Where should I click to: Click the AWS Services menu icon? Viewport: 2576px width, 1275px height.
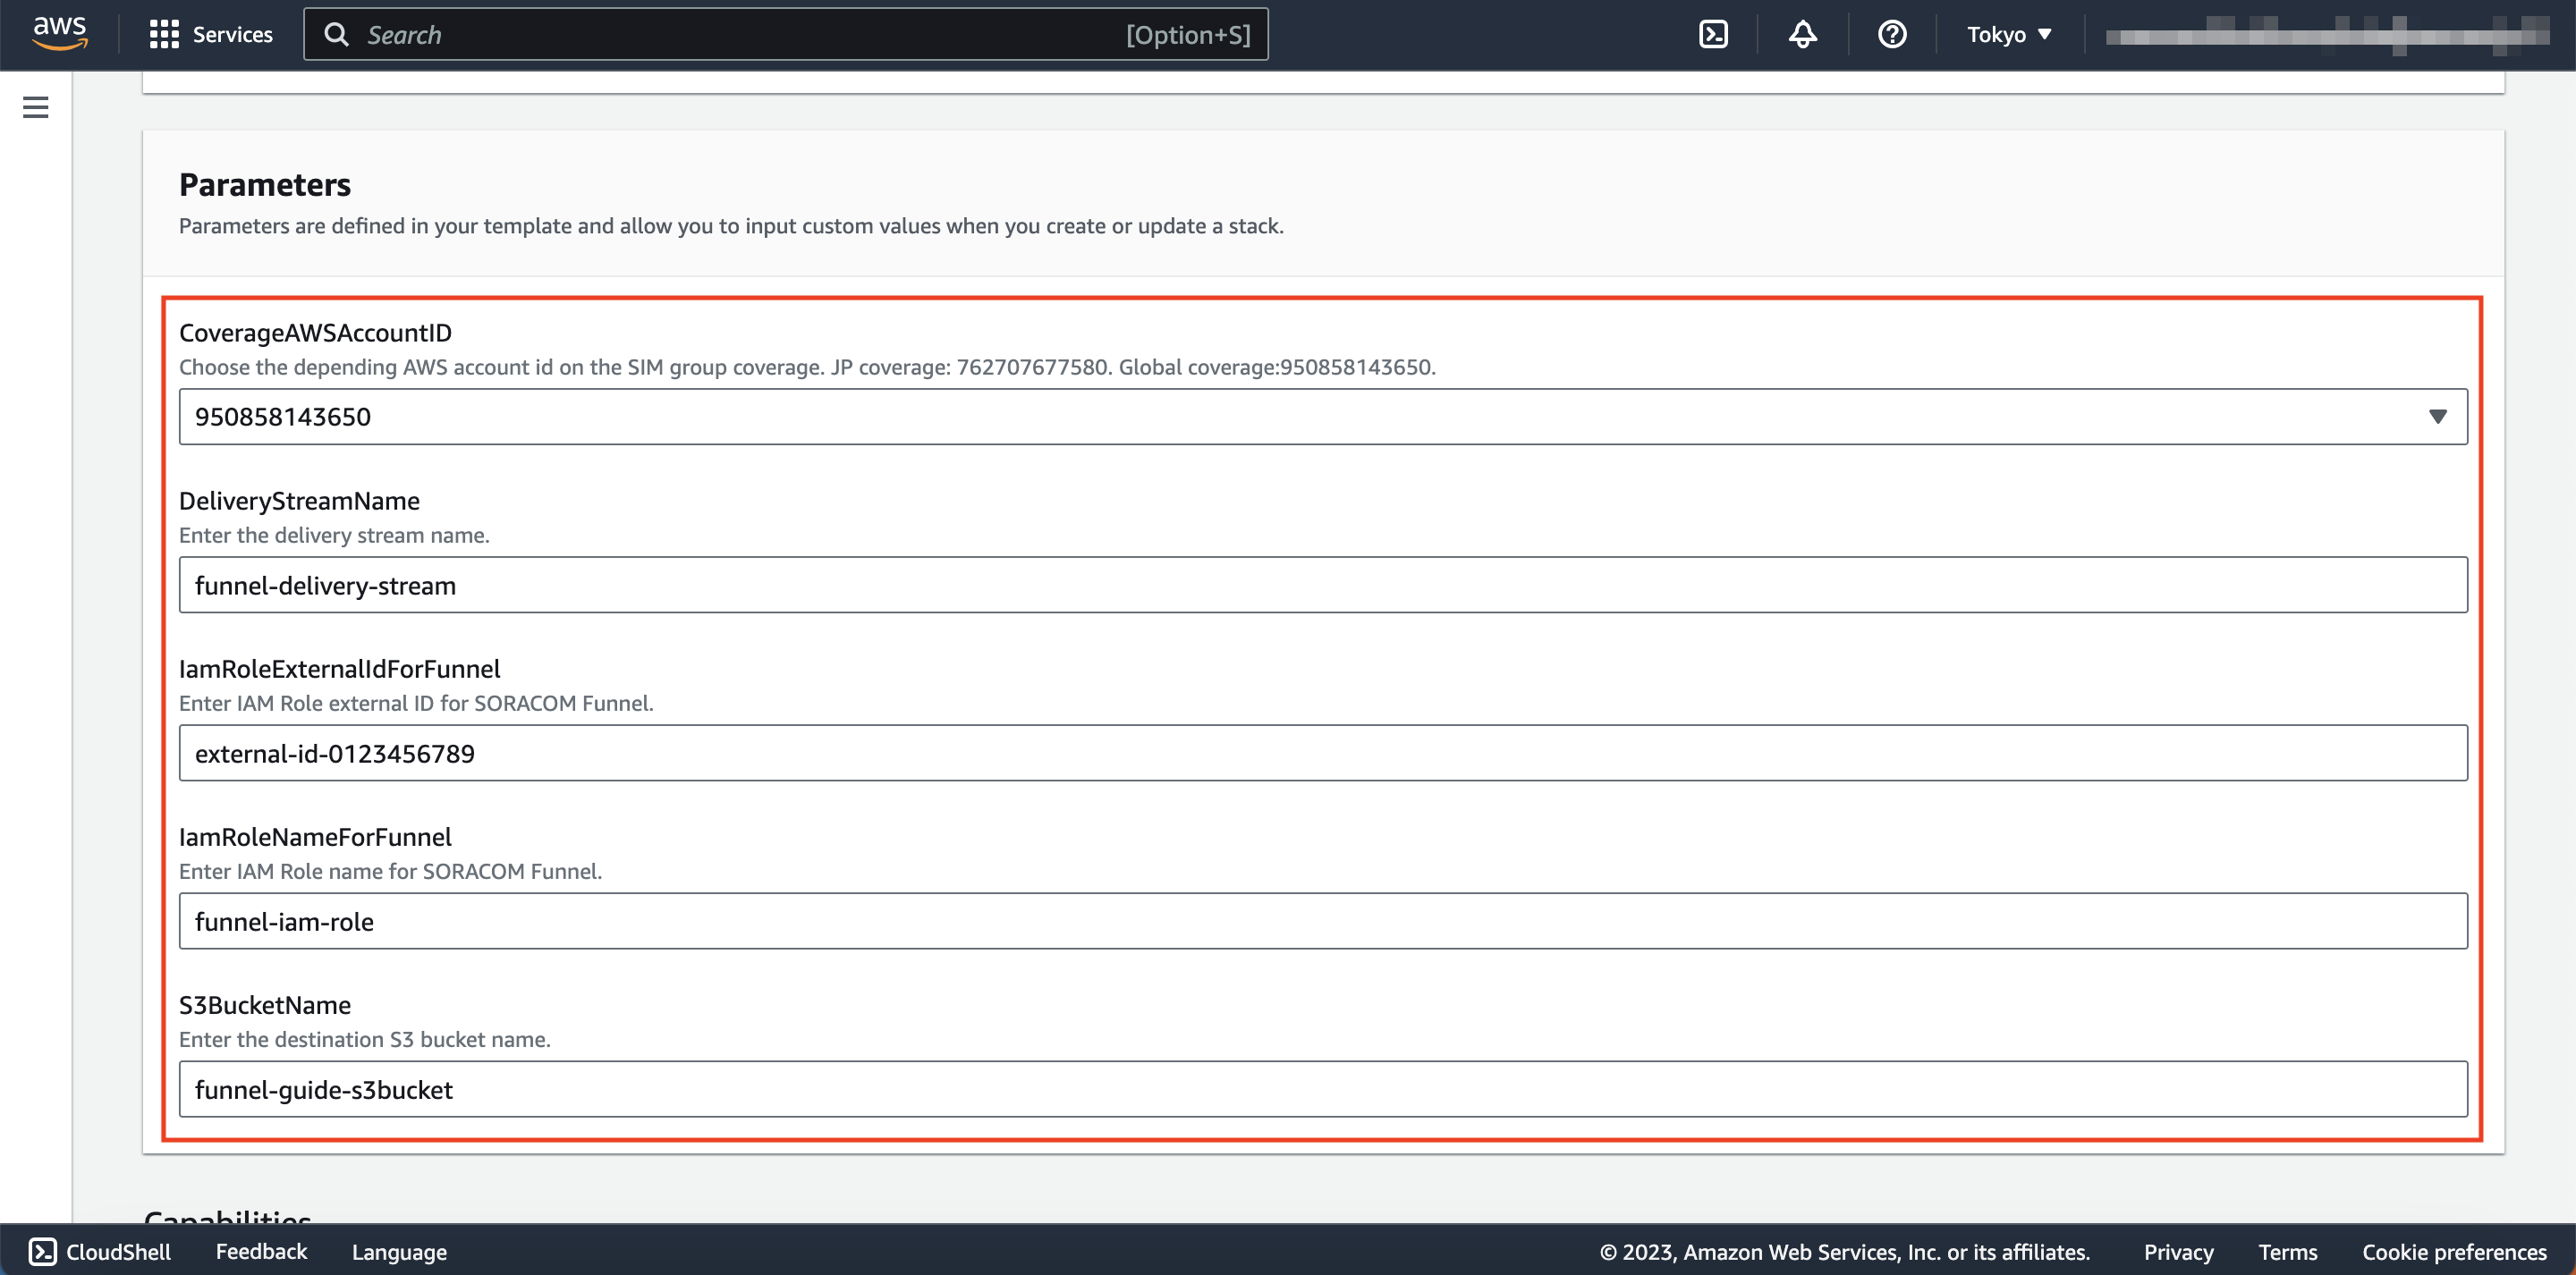coord(163,33)
